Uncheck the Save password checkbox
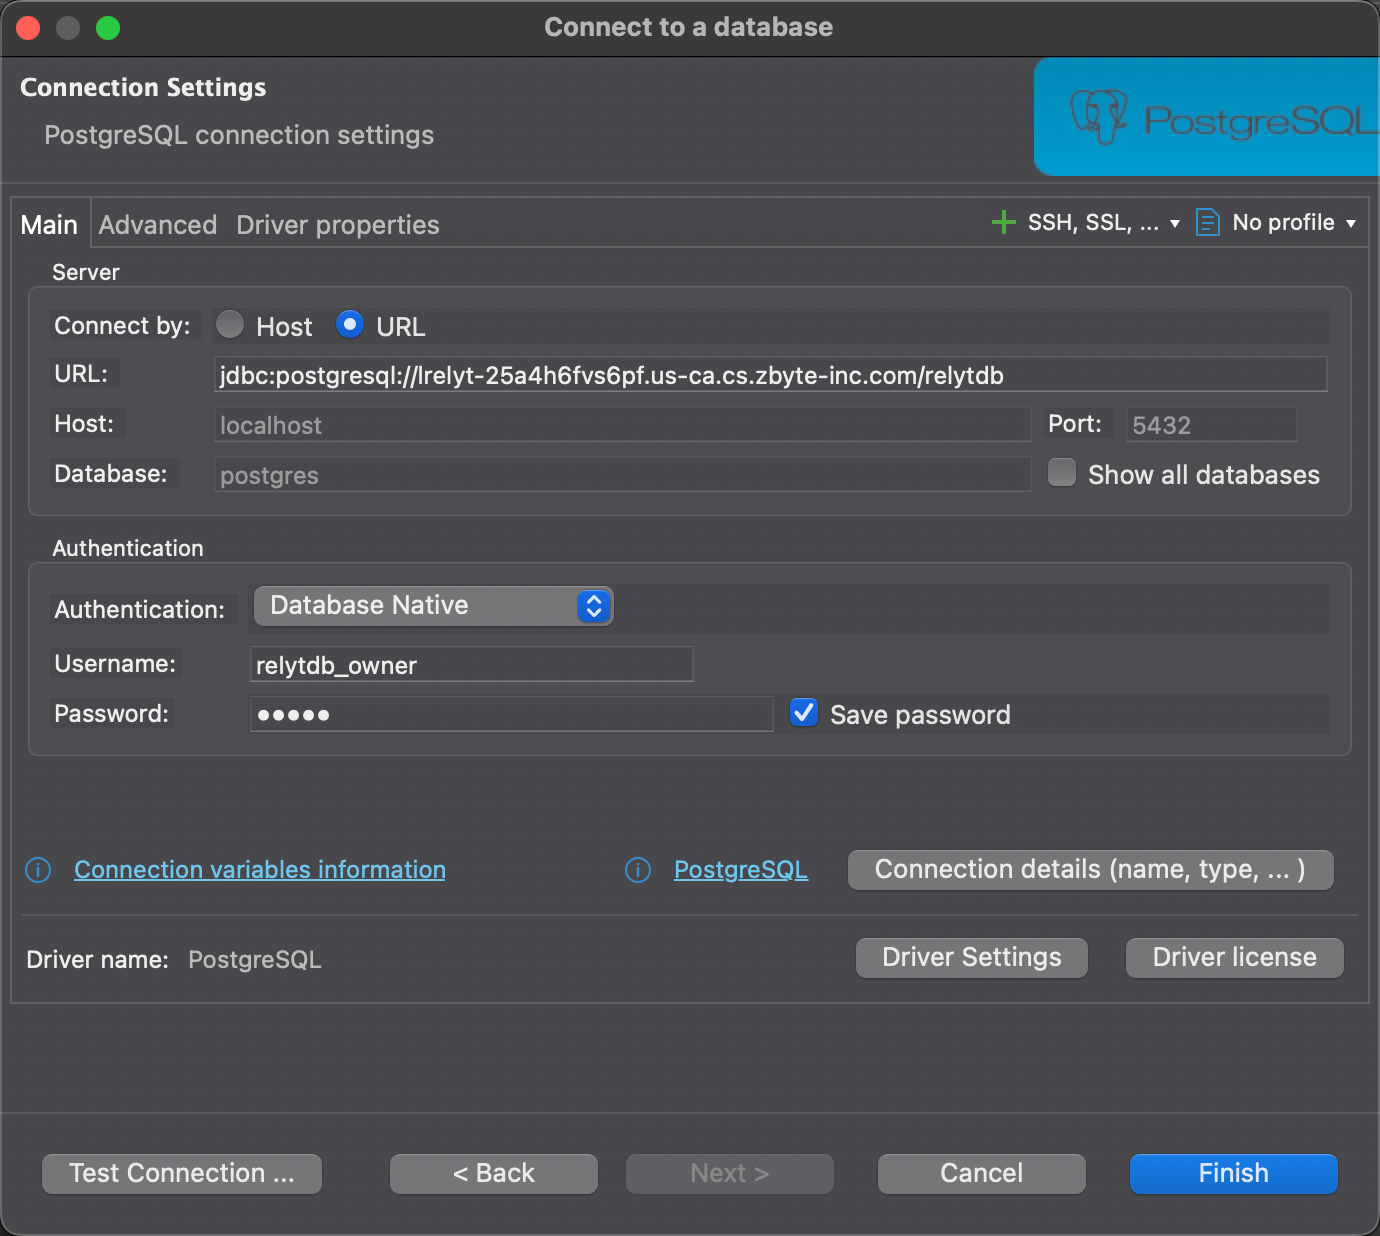 click(x=804, y=712)
